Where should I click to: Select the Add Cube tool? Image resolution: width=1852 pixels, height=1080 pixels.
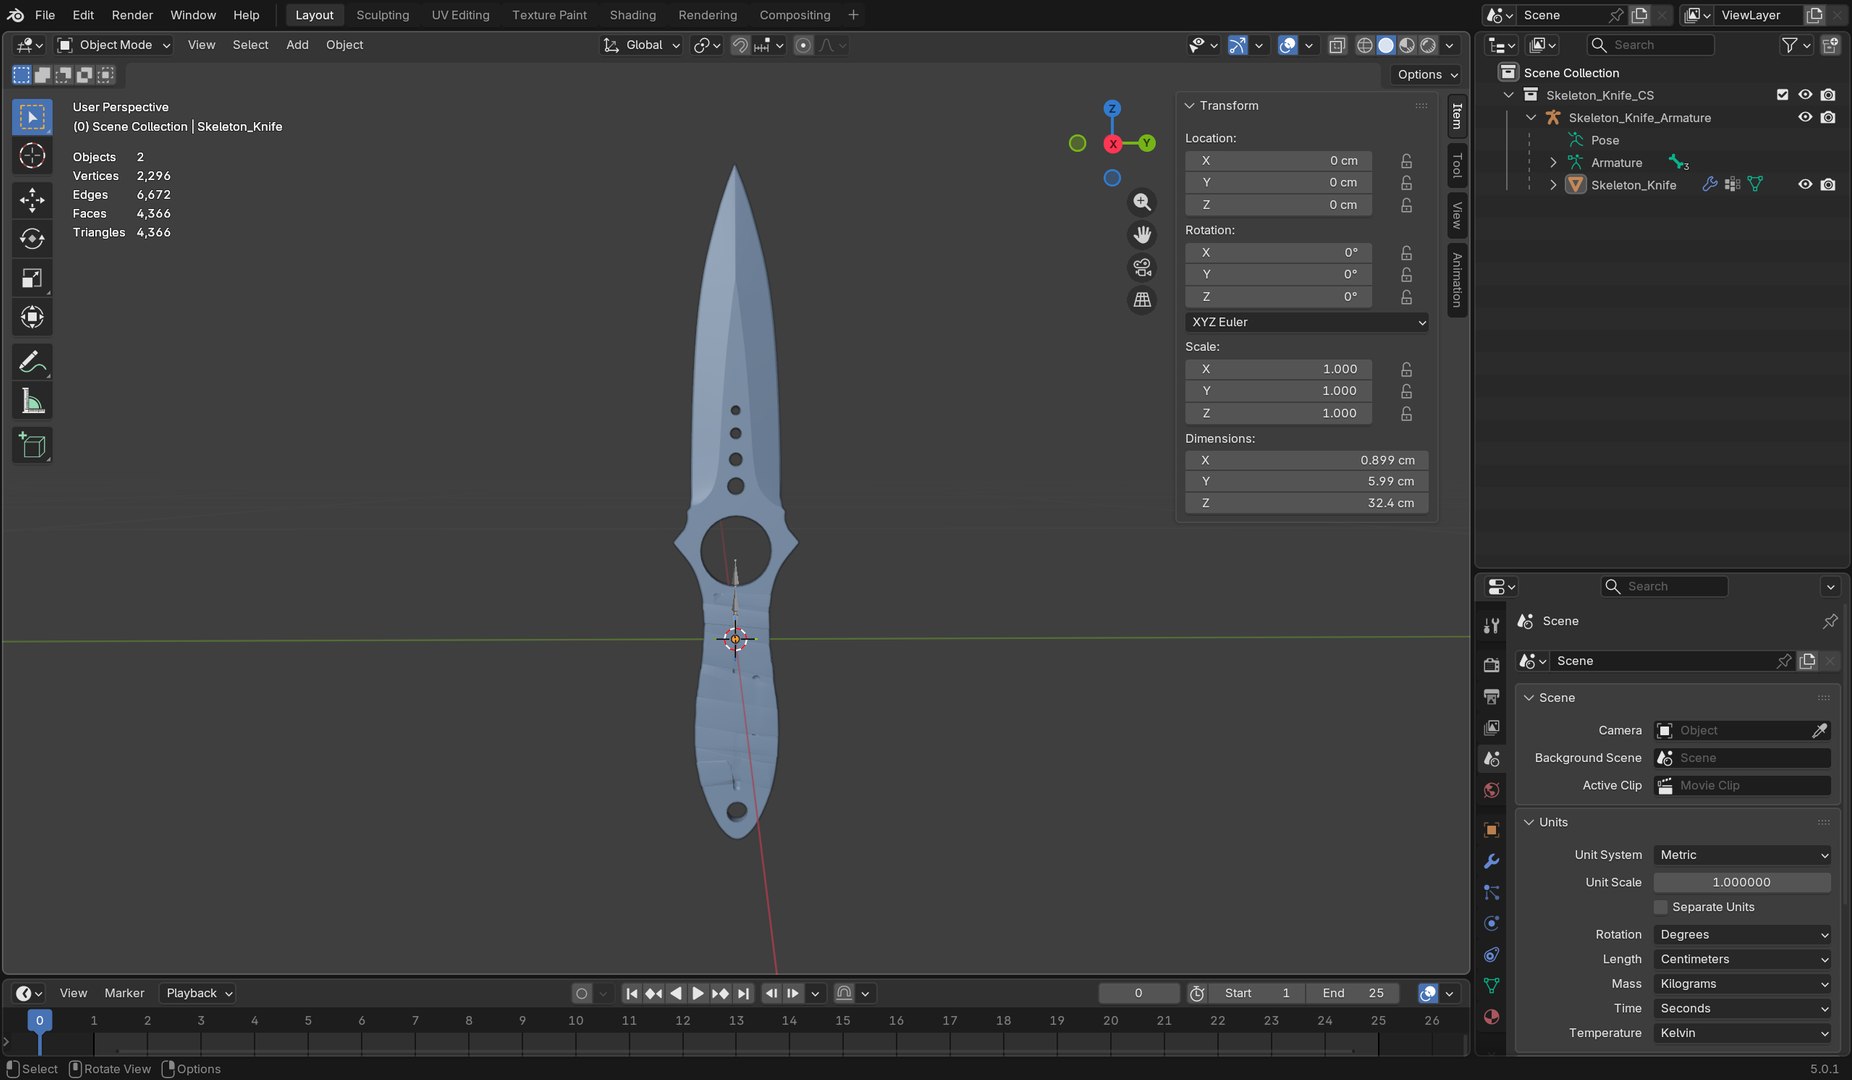coord(32,445)
